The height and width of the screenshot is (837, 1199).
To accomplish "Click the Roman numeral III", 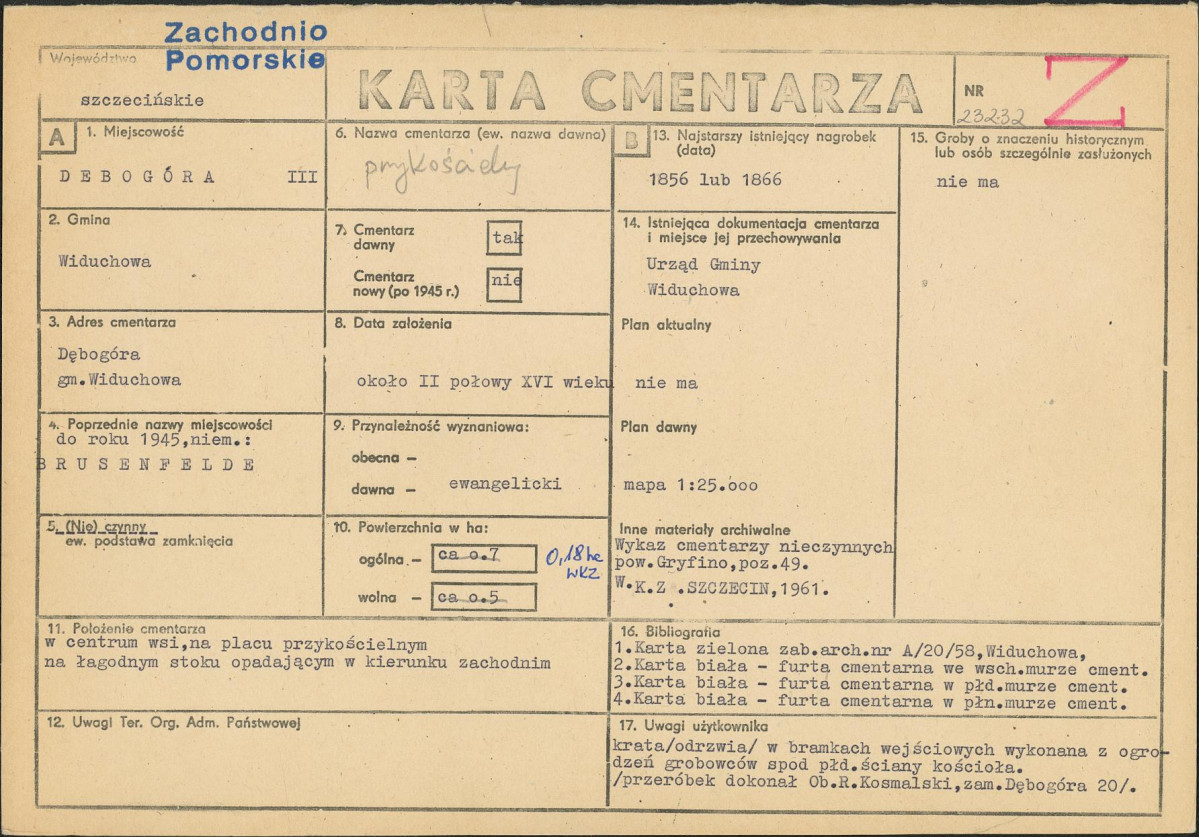I will click(x=302, y=177).
